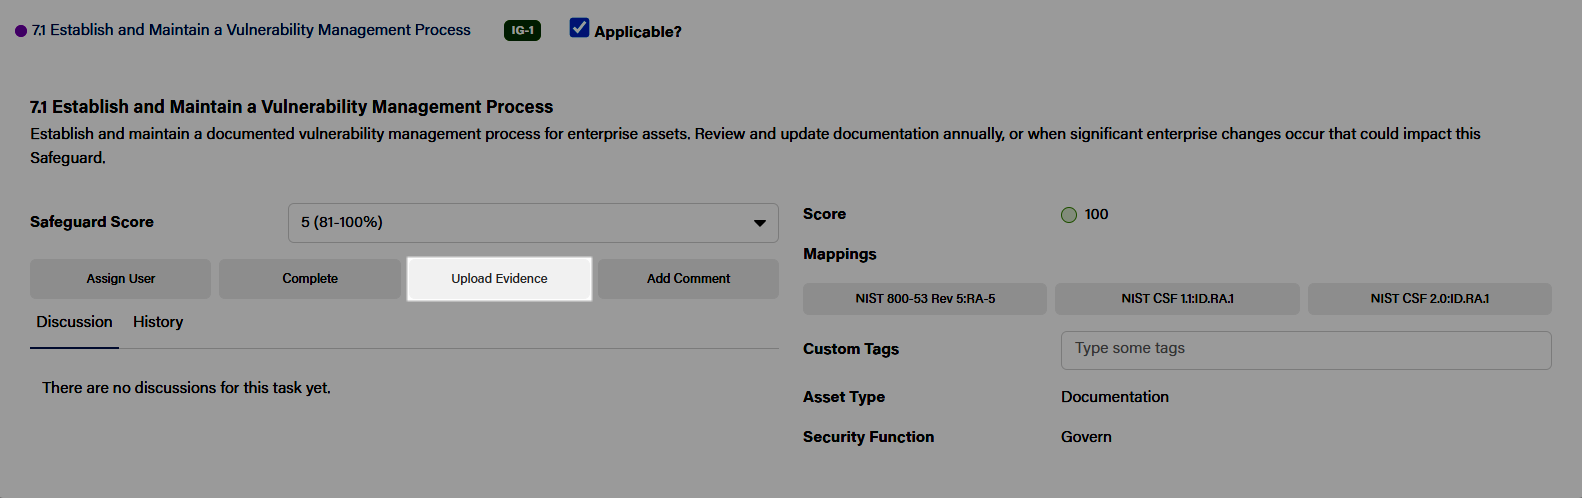1582x498 pixels.
Task: Click the Govern security function value
Action: coord(1086,437)
